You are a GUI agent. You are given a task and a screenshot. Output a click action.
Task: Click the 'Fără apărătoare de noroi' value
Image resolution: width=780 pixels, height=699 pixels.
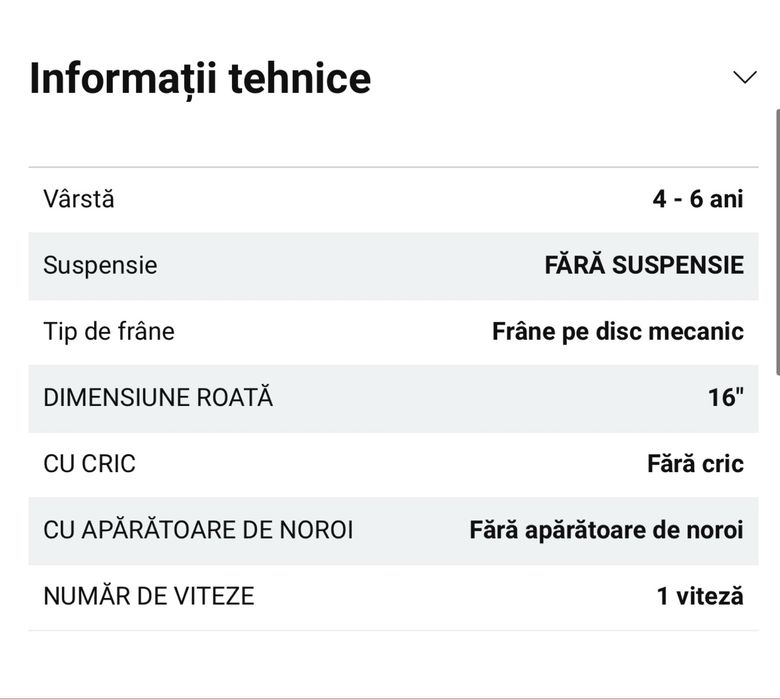(606, 529)
